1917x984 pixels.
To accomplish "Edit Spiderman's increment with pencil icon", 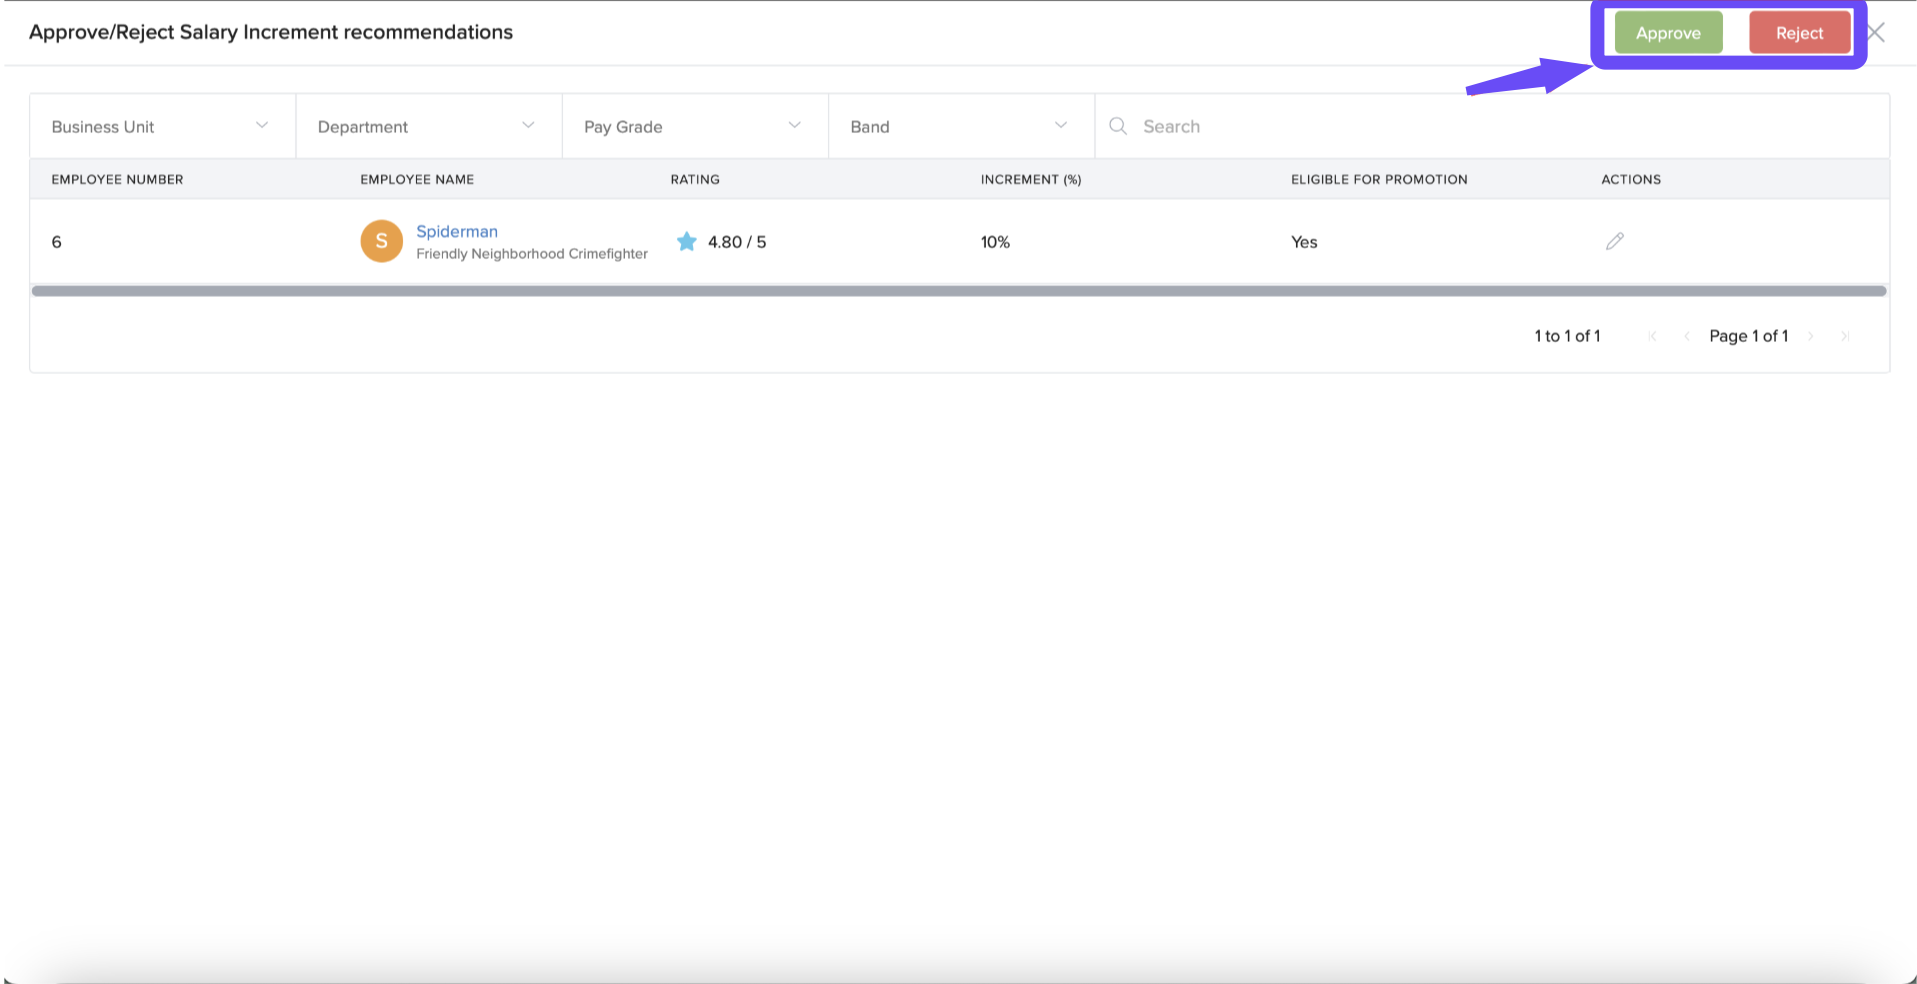I will [1614, 242].
